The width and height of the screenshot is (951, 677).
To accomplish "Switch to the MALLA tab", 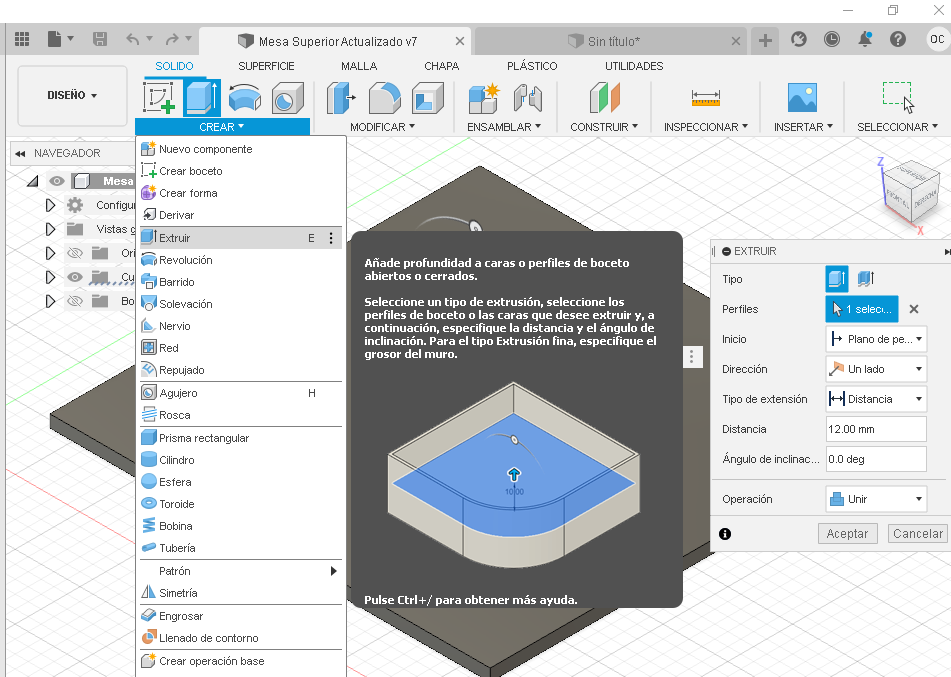I will [359, 66].
